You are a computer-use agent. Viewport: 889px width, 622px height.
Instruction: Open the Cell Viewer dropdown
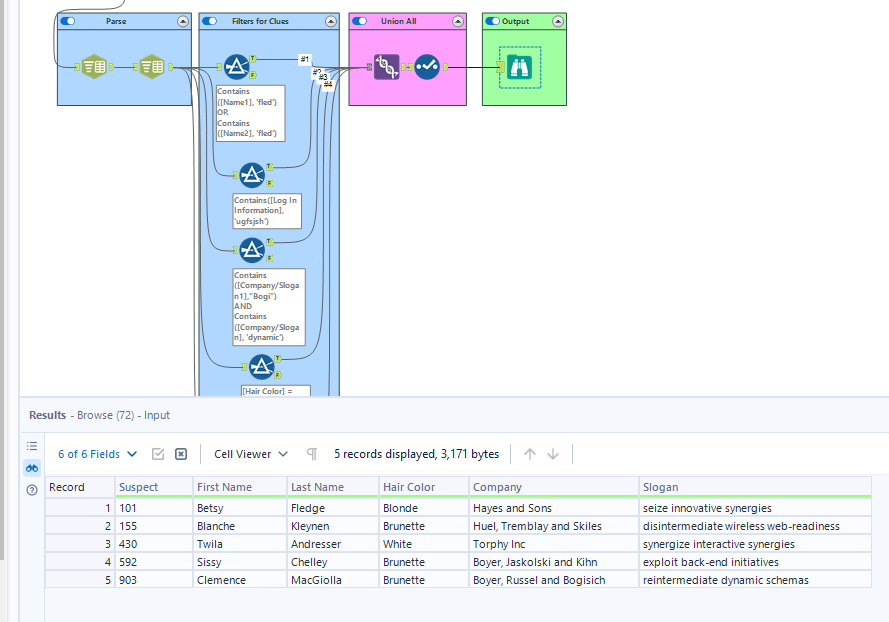pos(251,454)
